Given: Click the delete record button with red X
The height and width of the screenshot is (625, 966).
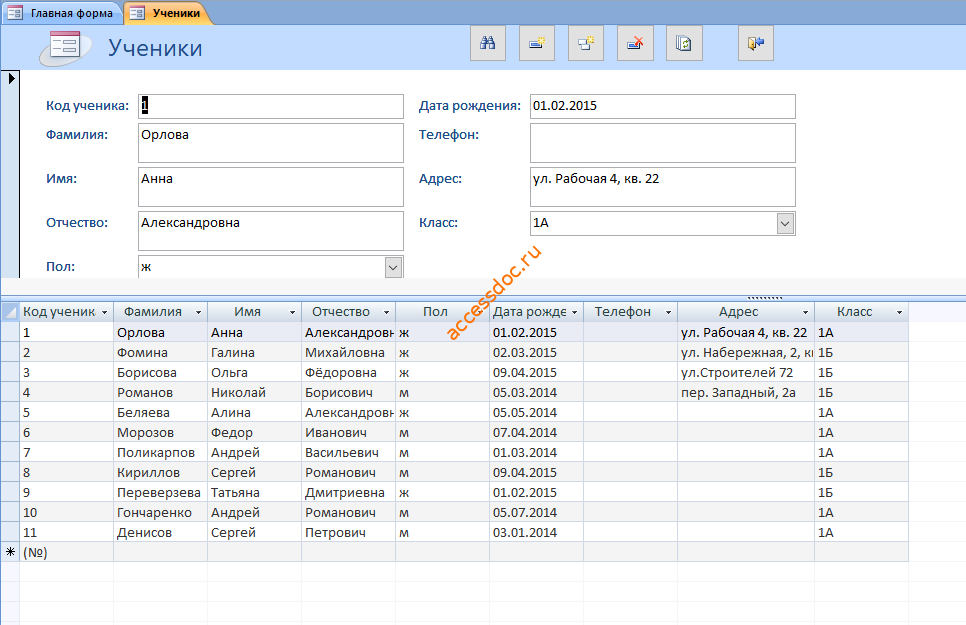Looking at the screenshot, I should 635,43.
